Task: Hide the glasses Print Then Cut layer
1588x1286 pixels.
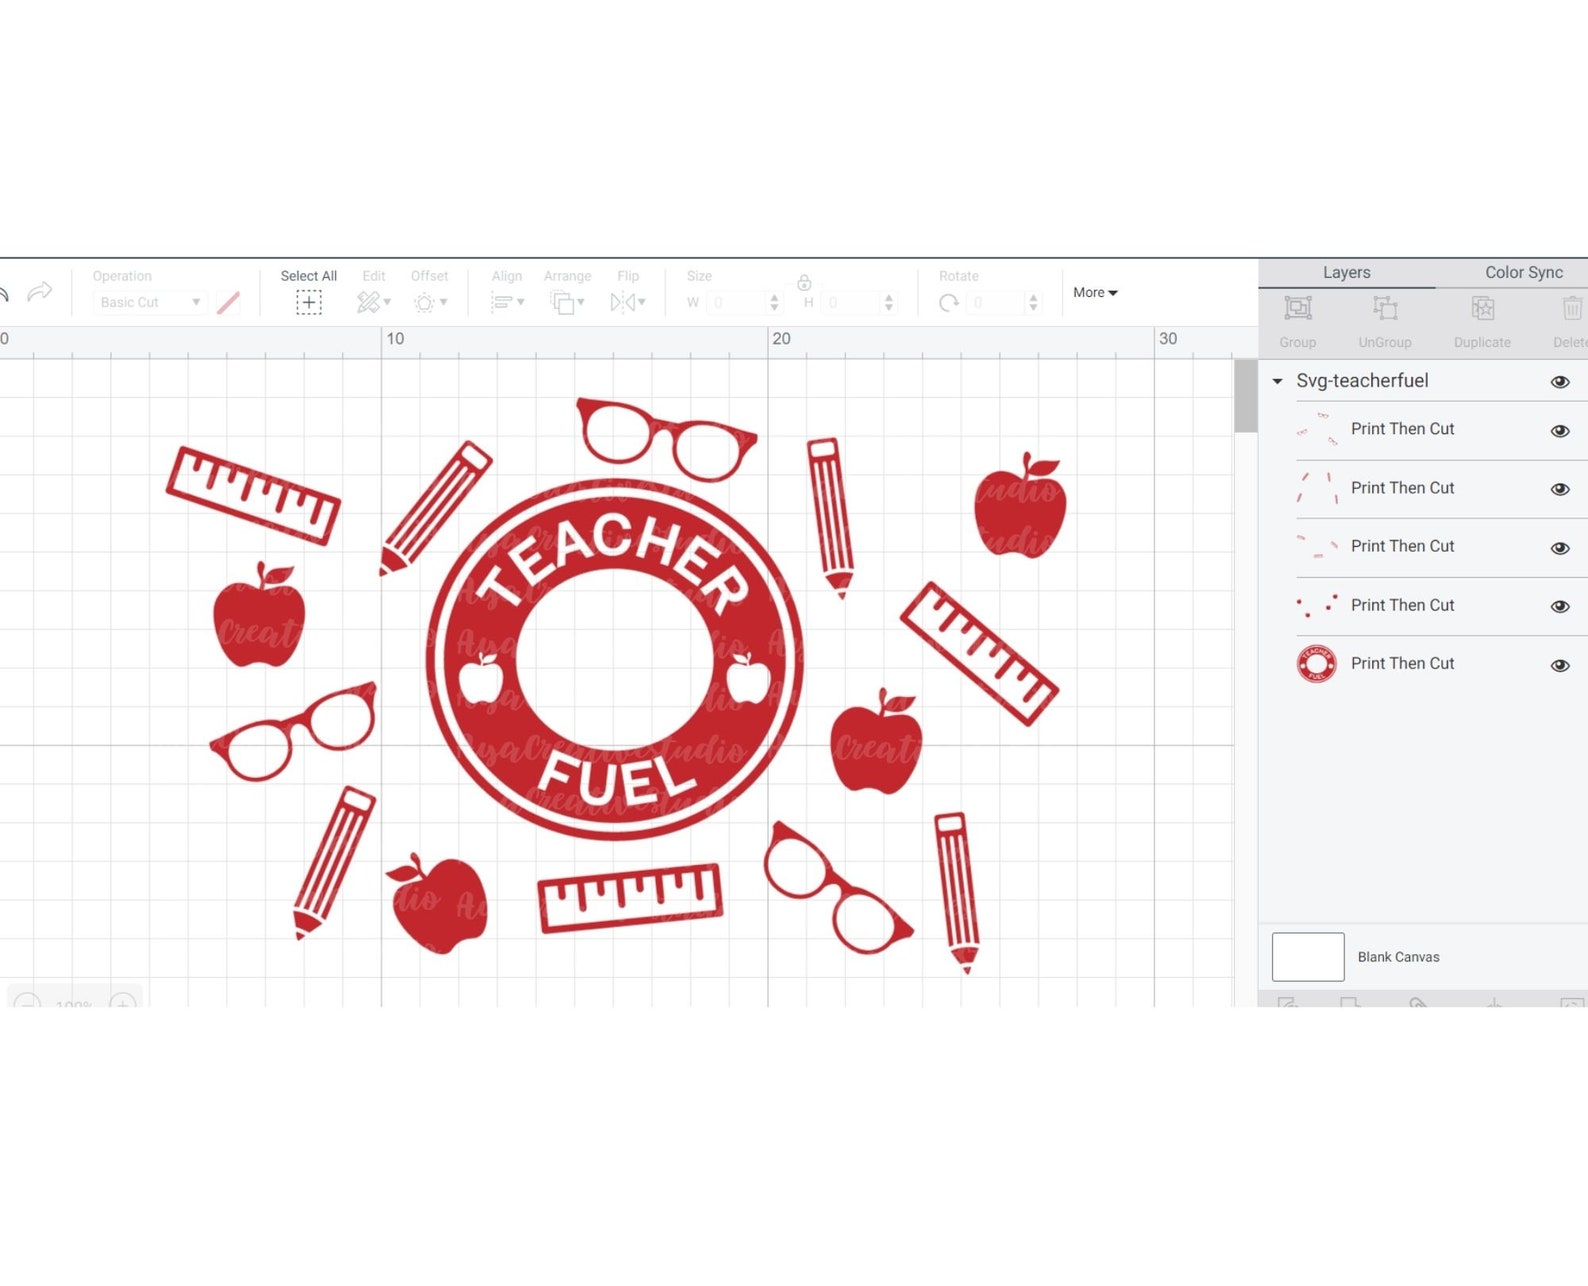Action: click(1560, 431)
